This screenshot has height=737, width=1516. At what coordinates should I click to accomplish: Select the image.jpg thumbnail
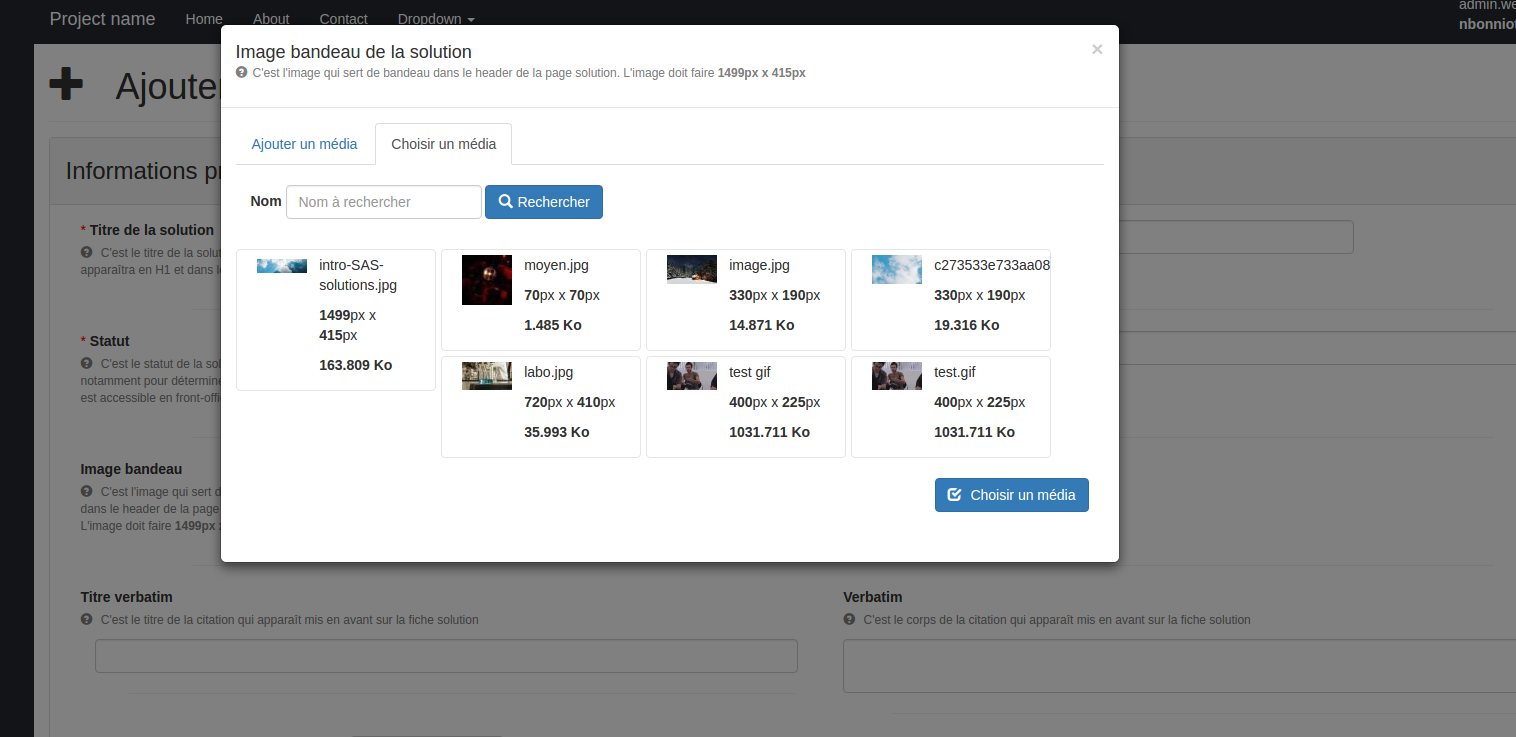(x=692, y=269)
